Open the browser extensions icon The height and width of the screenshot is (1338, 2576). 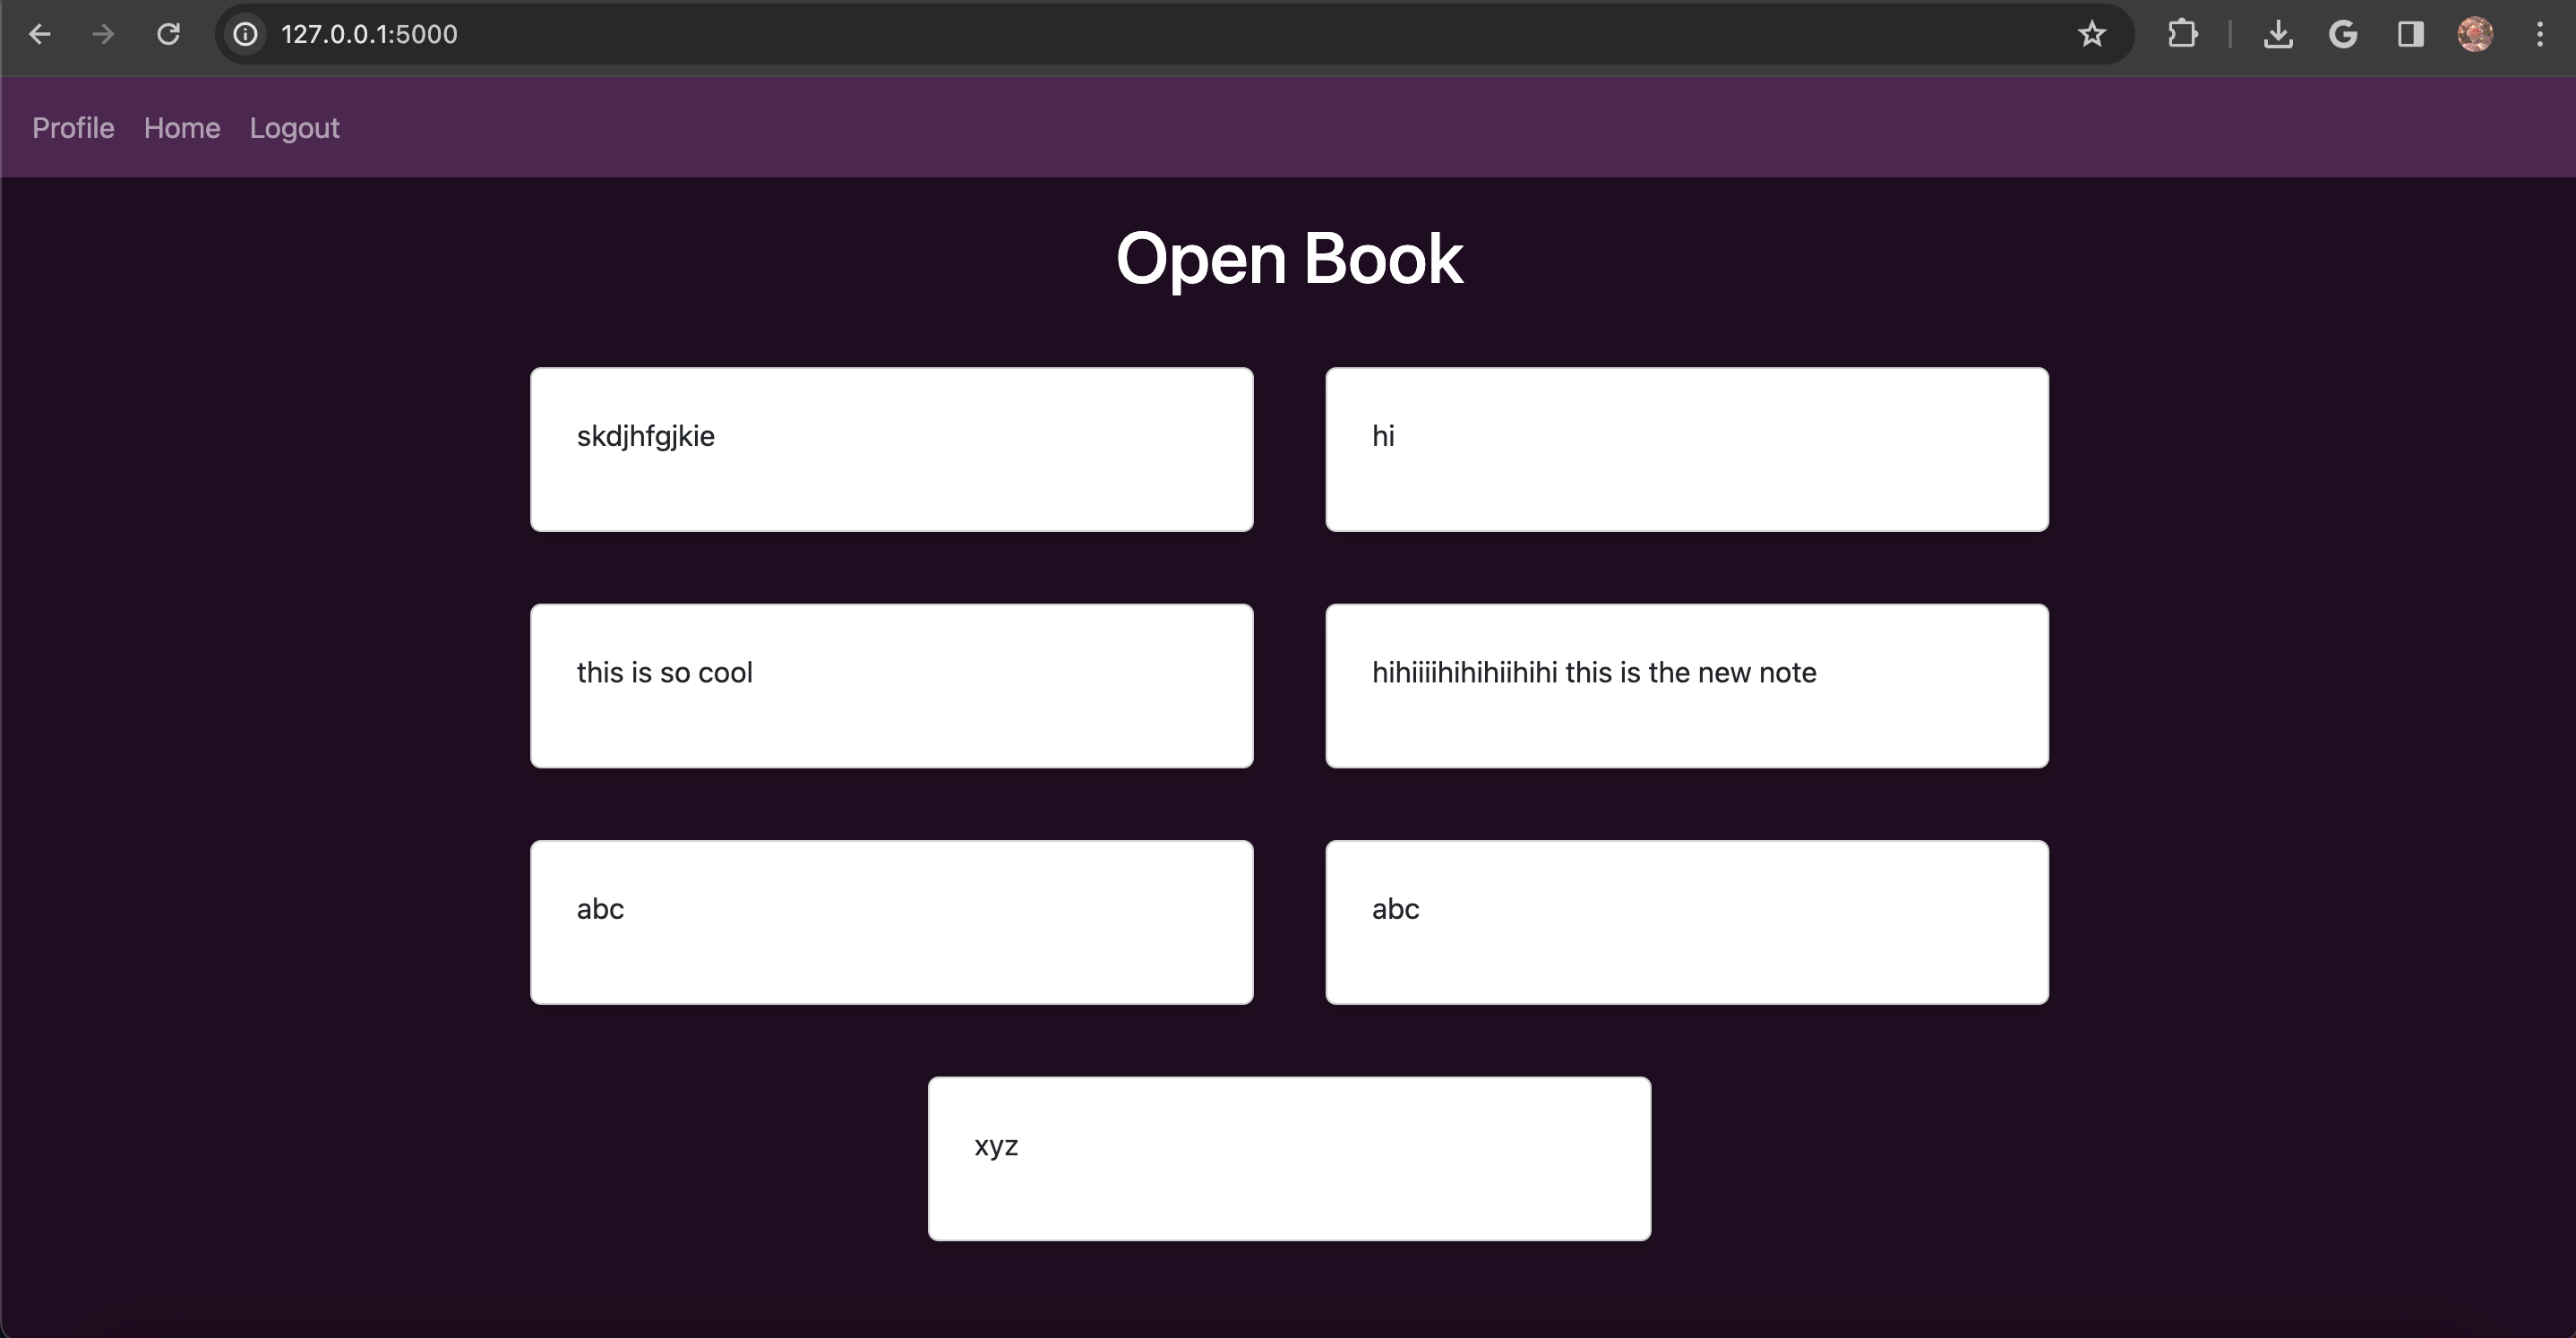(2182, 34)
